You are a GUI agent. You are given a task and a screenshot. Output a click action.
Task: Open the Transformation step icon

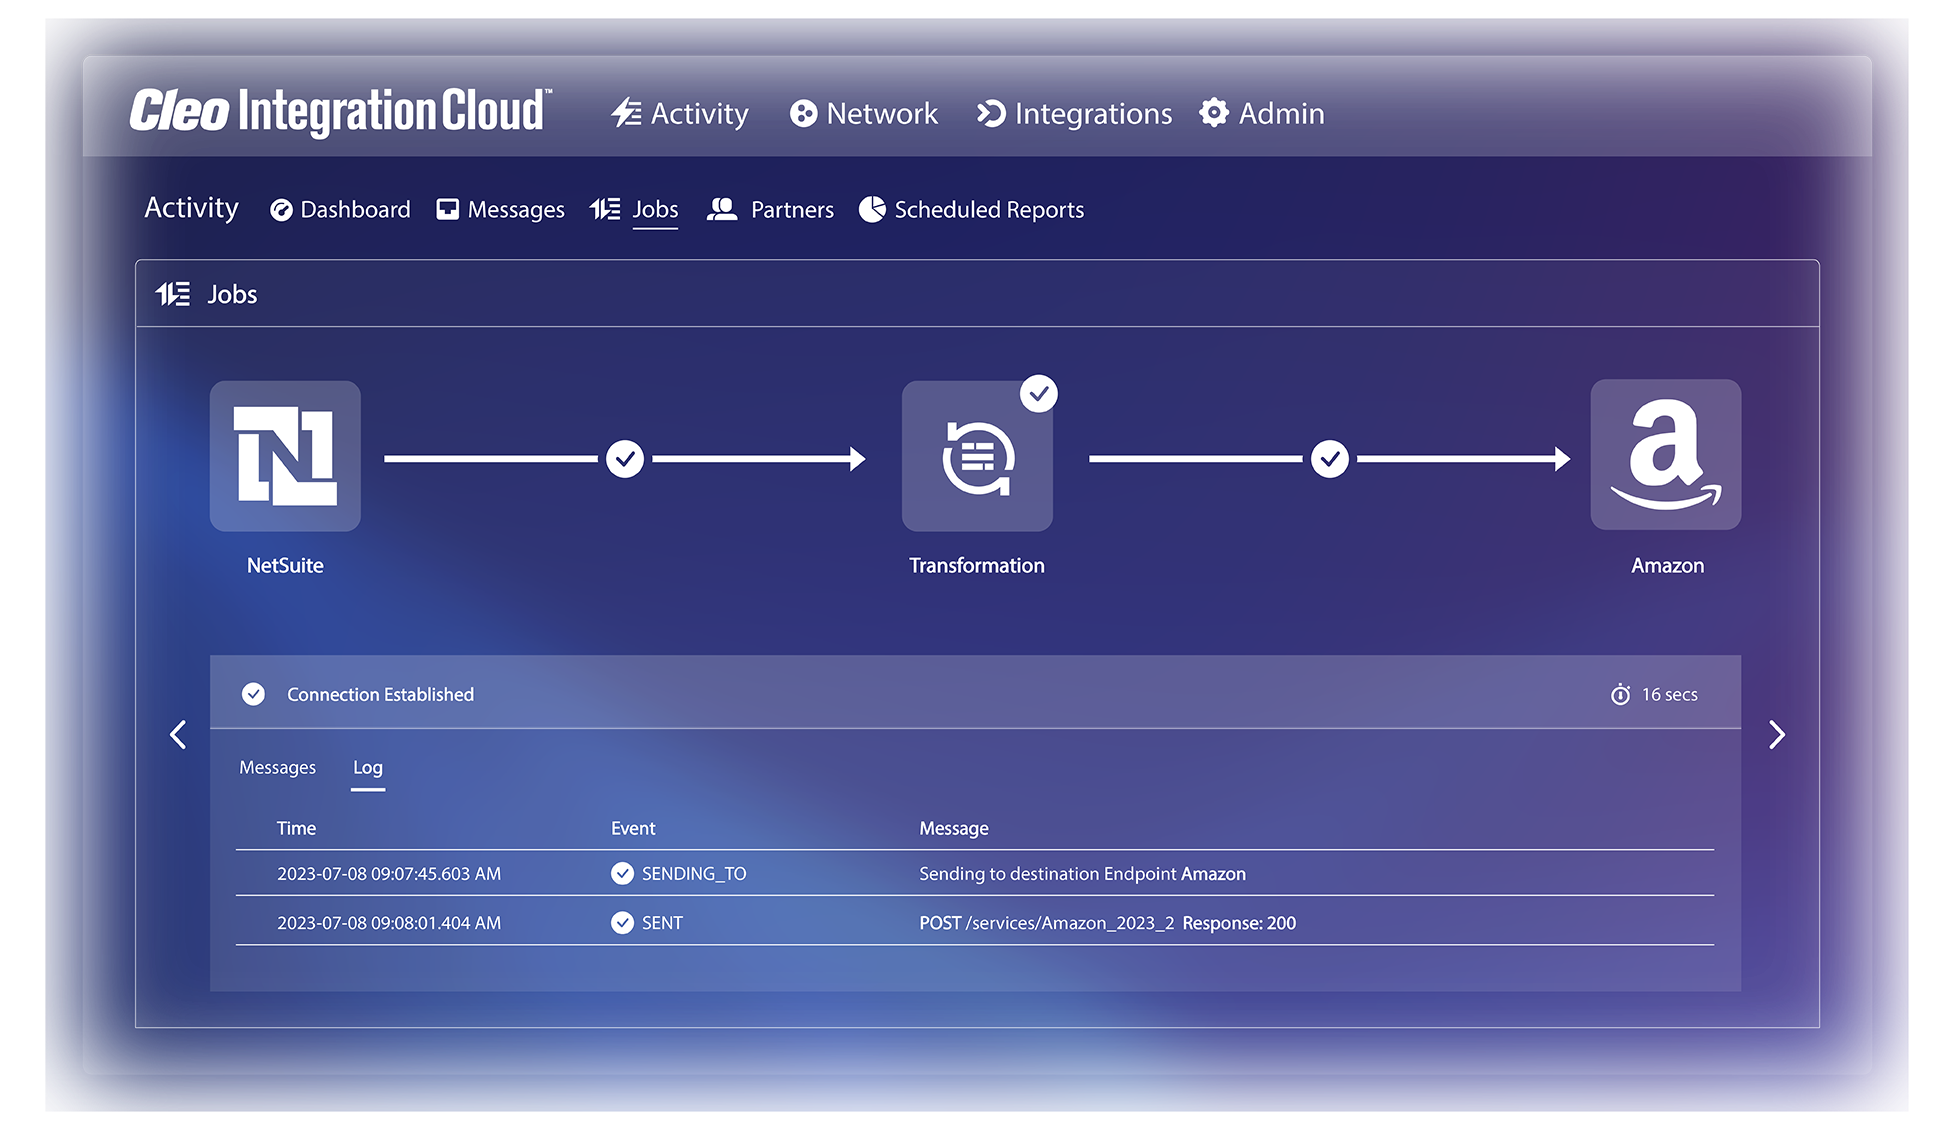pos(977,455)
